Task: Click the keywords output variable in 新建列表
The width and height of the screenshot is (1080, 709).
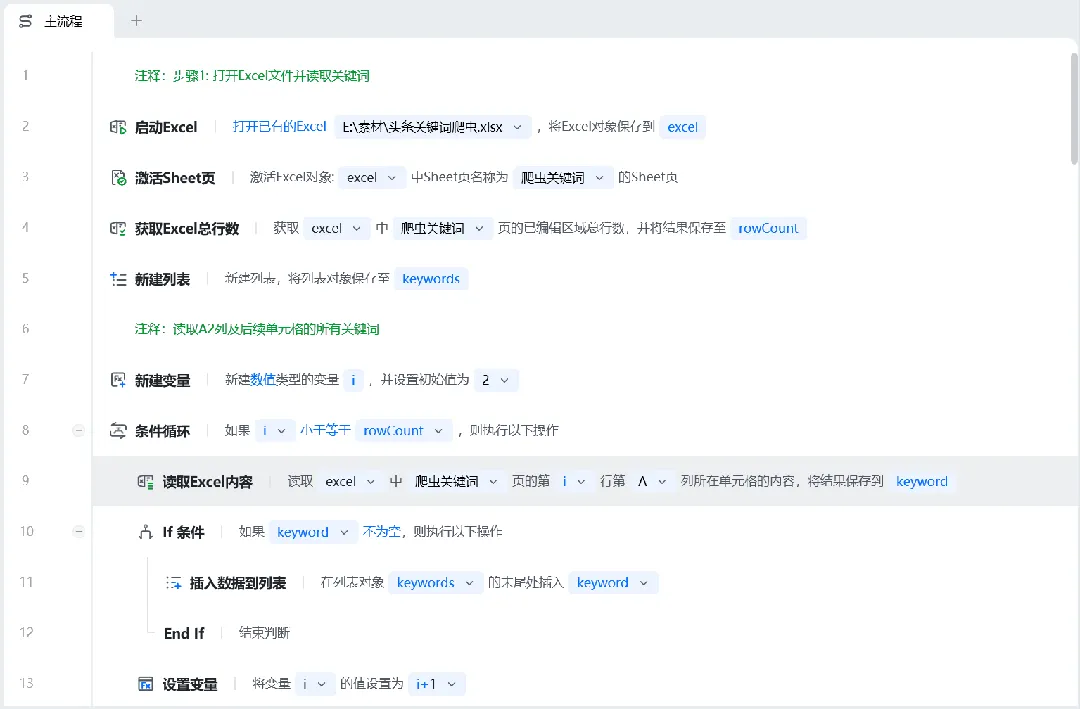Action: pyautogui.click(x=431, y=279)
